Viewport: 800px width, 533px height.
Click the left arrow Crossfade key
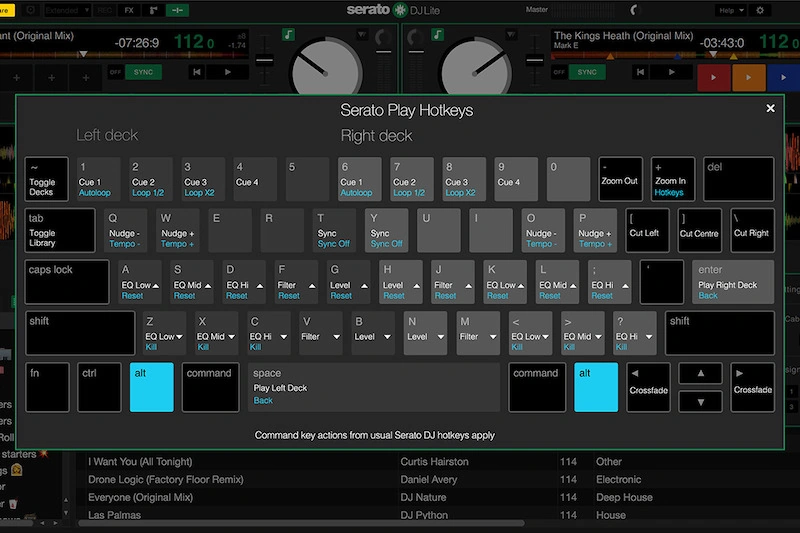click(x=648, y=387)
